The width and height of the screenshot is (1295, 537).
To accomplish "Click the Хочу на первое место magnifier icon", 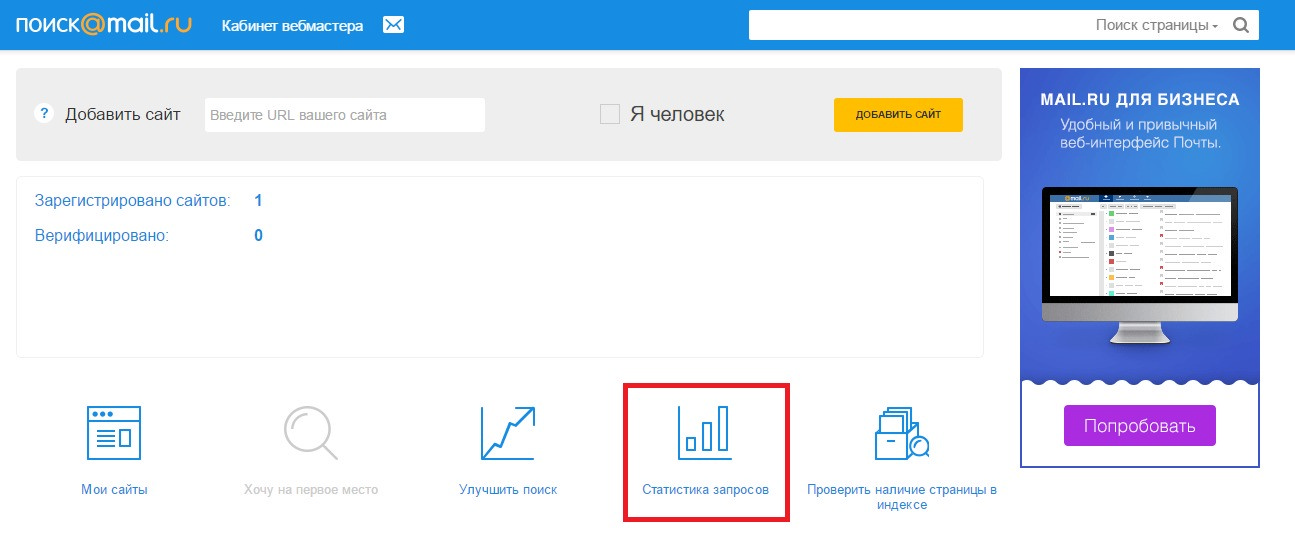I will (311, 433).
